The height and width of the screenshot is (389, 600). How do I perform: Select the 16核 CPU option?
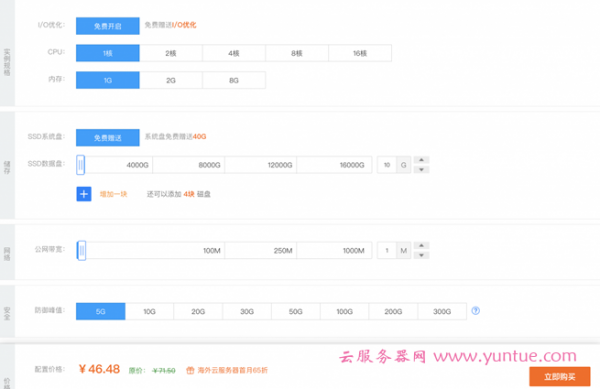(x=360, y=53)
